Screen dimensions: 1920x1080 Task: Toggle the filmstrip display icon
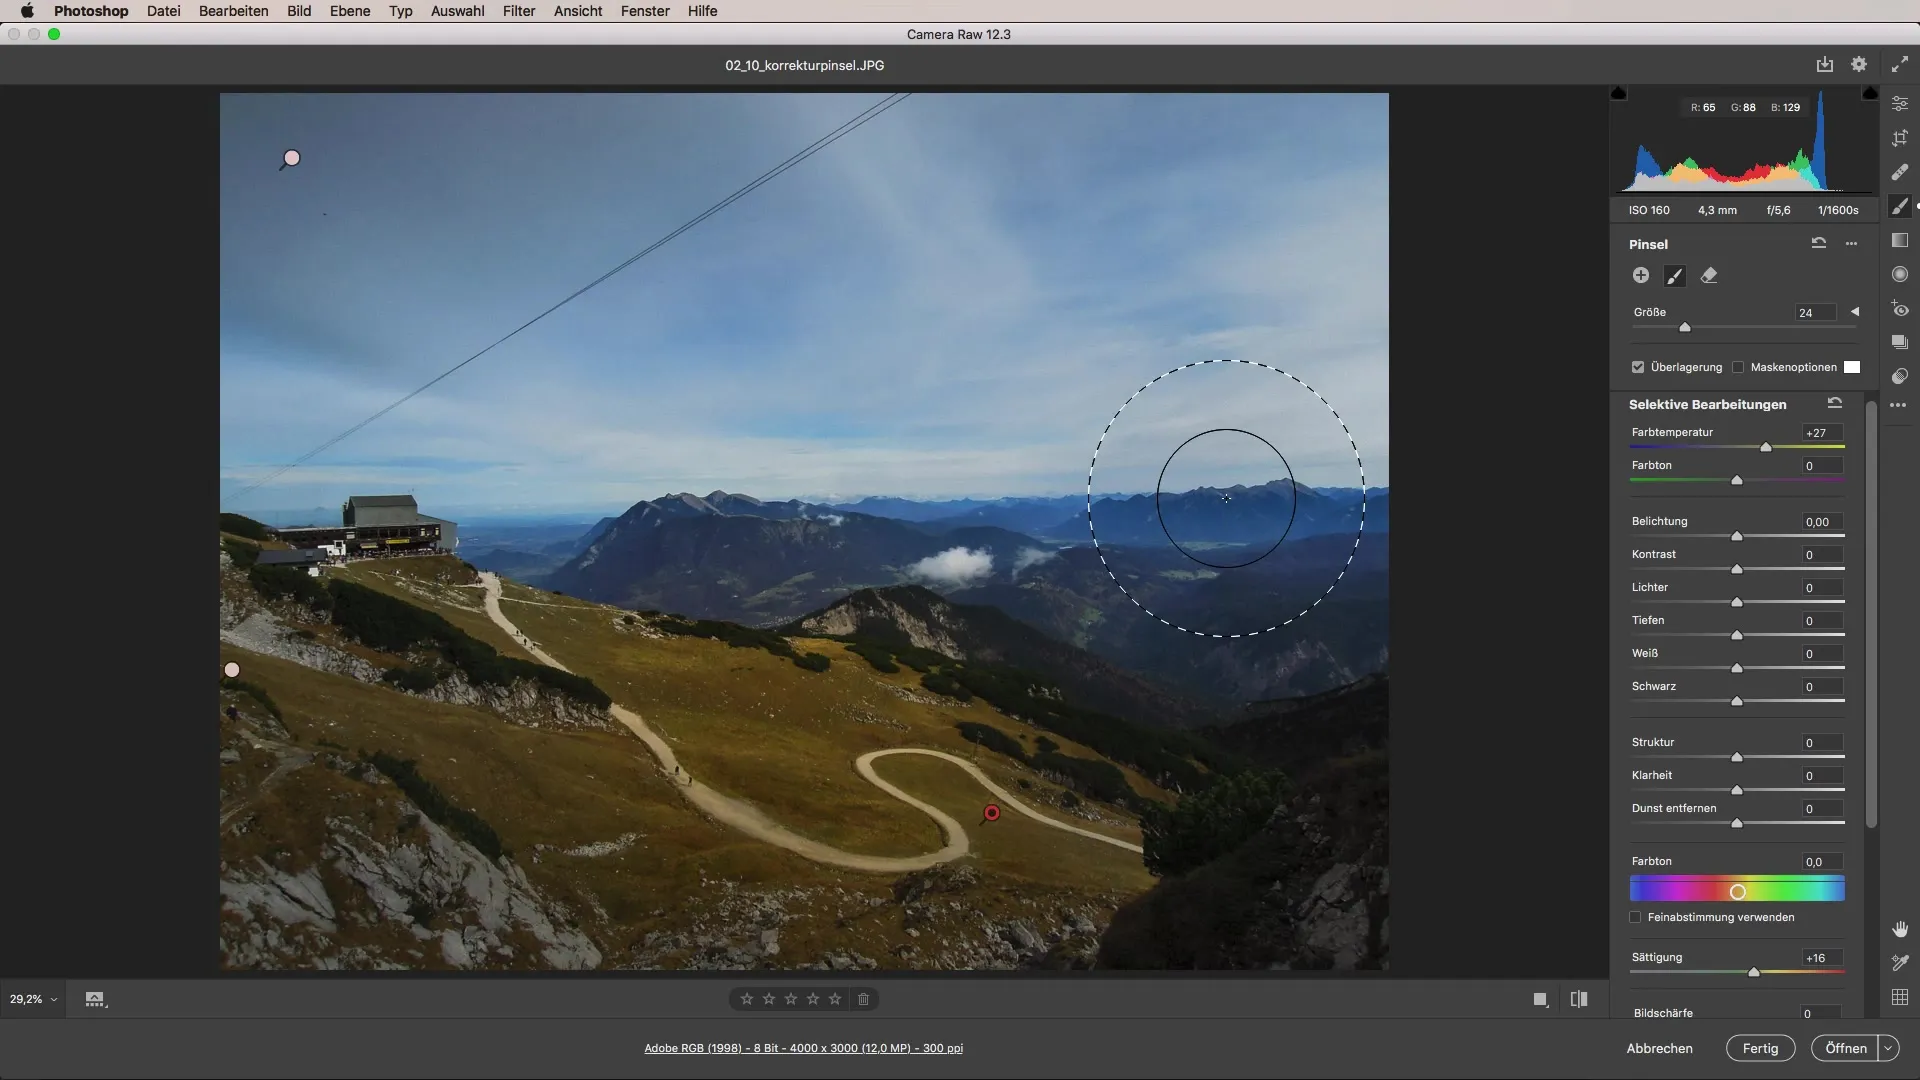(95, 999)
